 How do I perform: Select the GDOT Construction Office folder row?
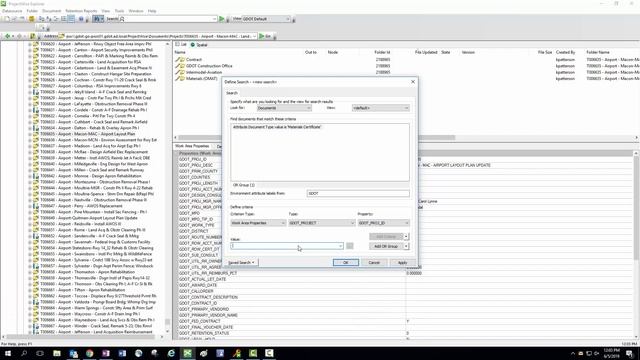point(209,66)
